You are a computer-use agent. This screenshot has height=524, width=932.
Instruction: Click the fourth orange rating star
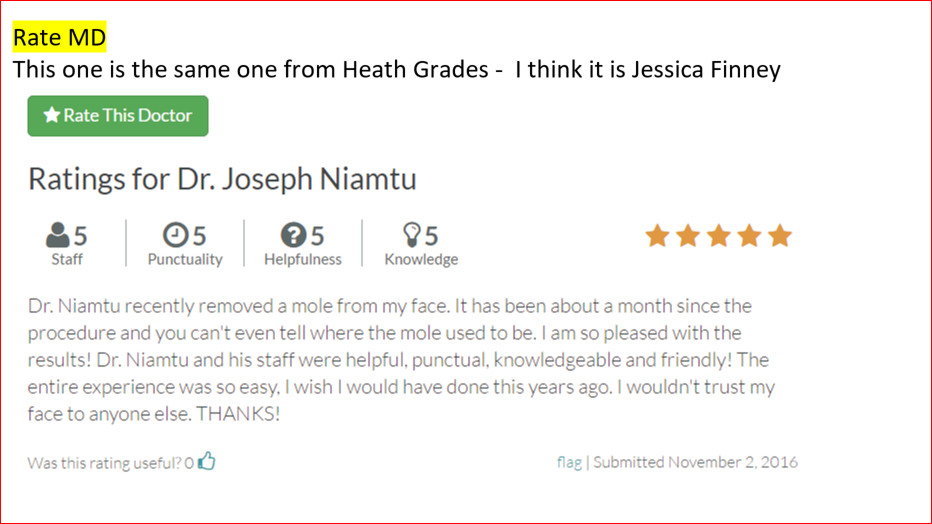click(x=749, y=236)
